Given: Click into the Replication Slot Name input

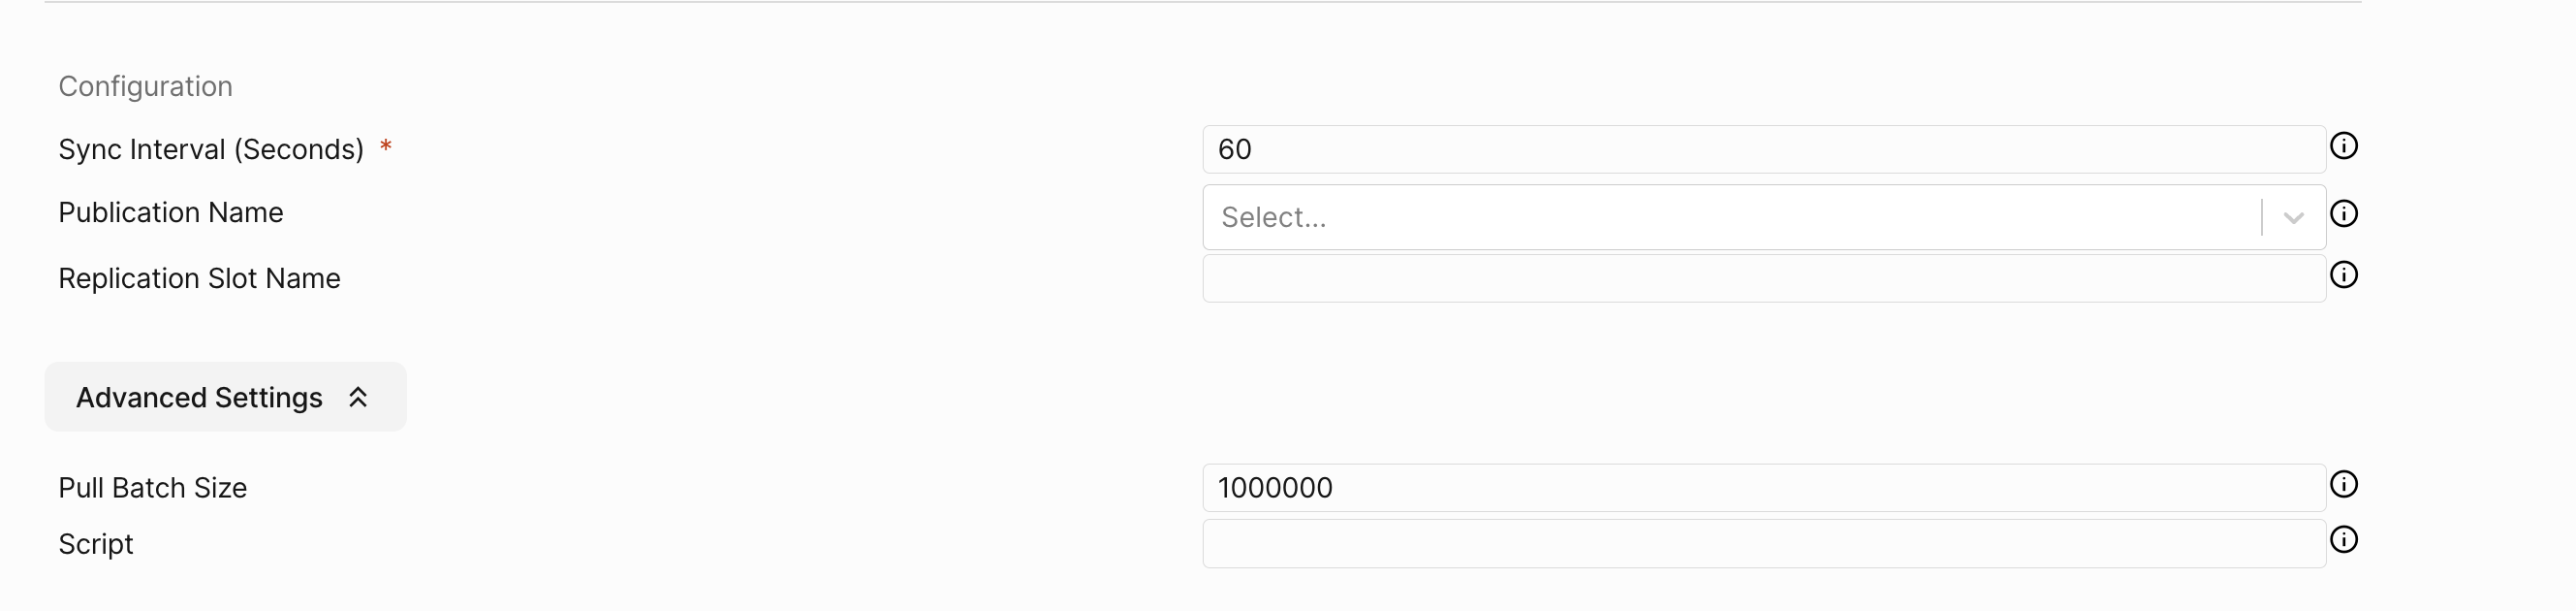Looking at the screenshot, I should click(1764, 278).
